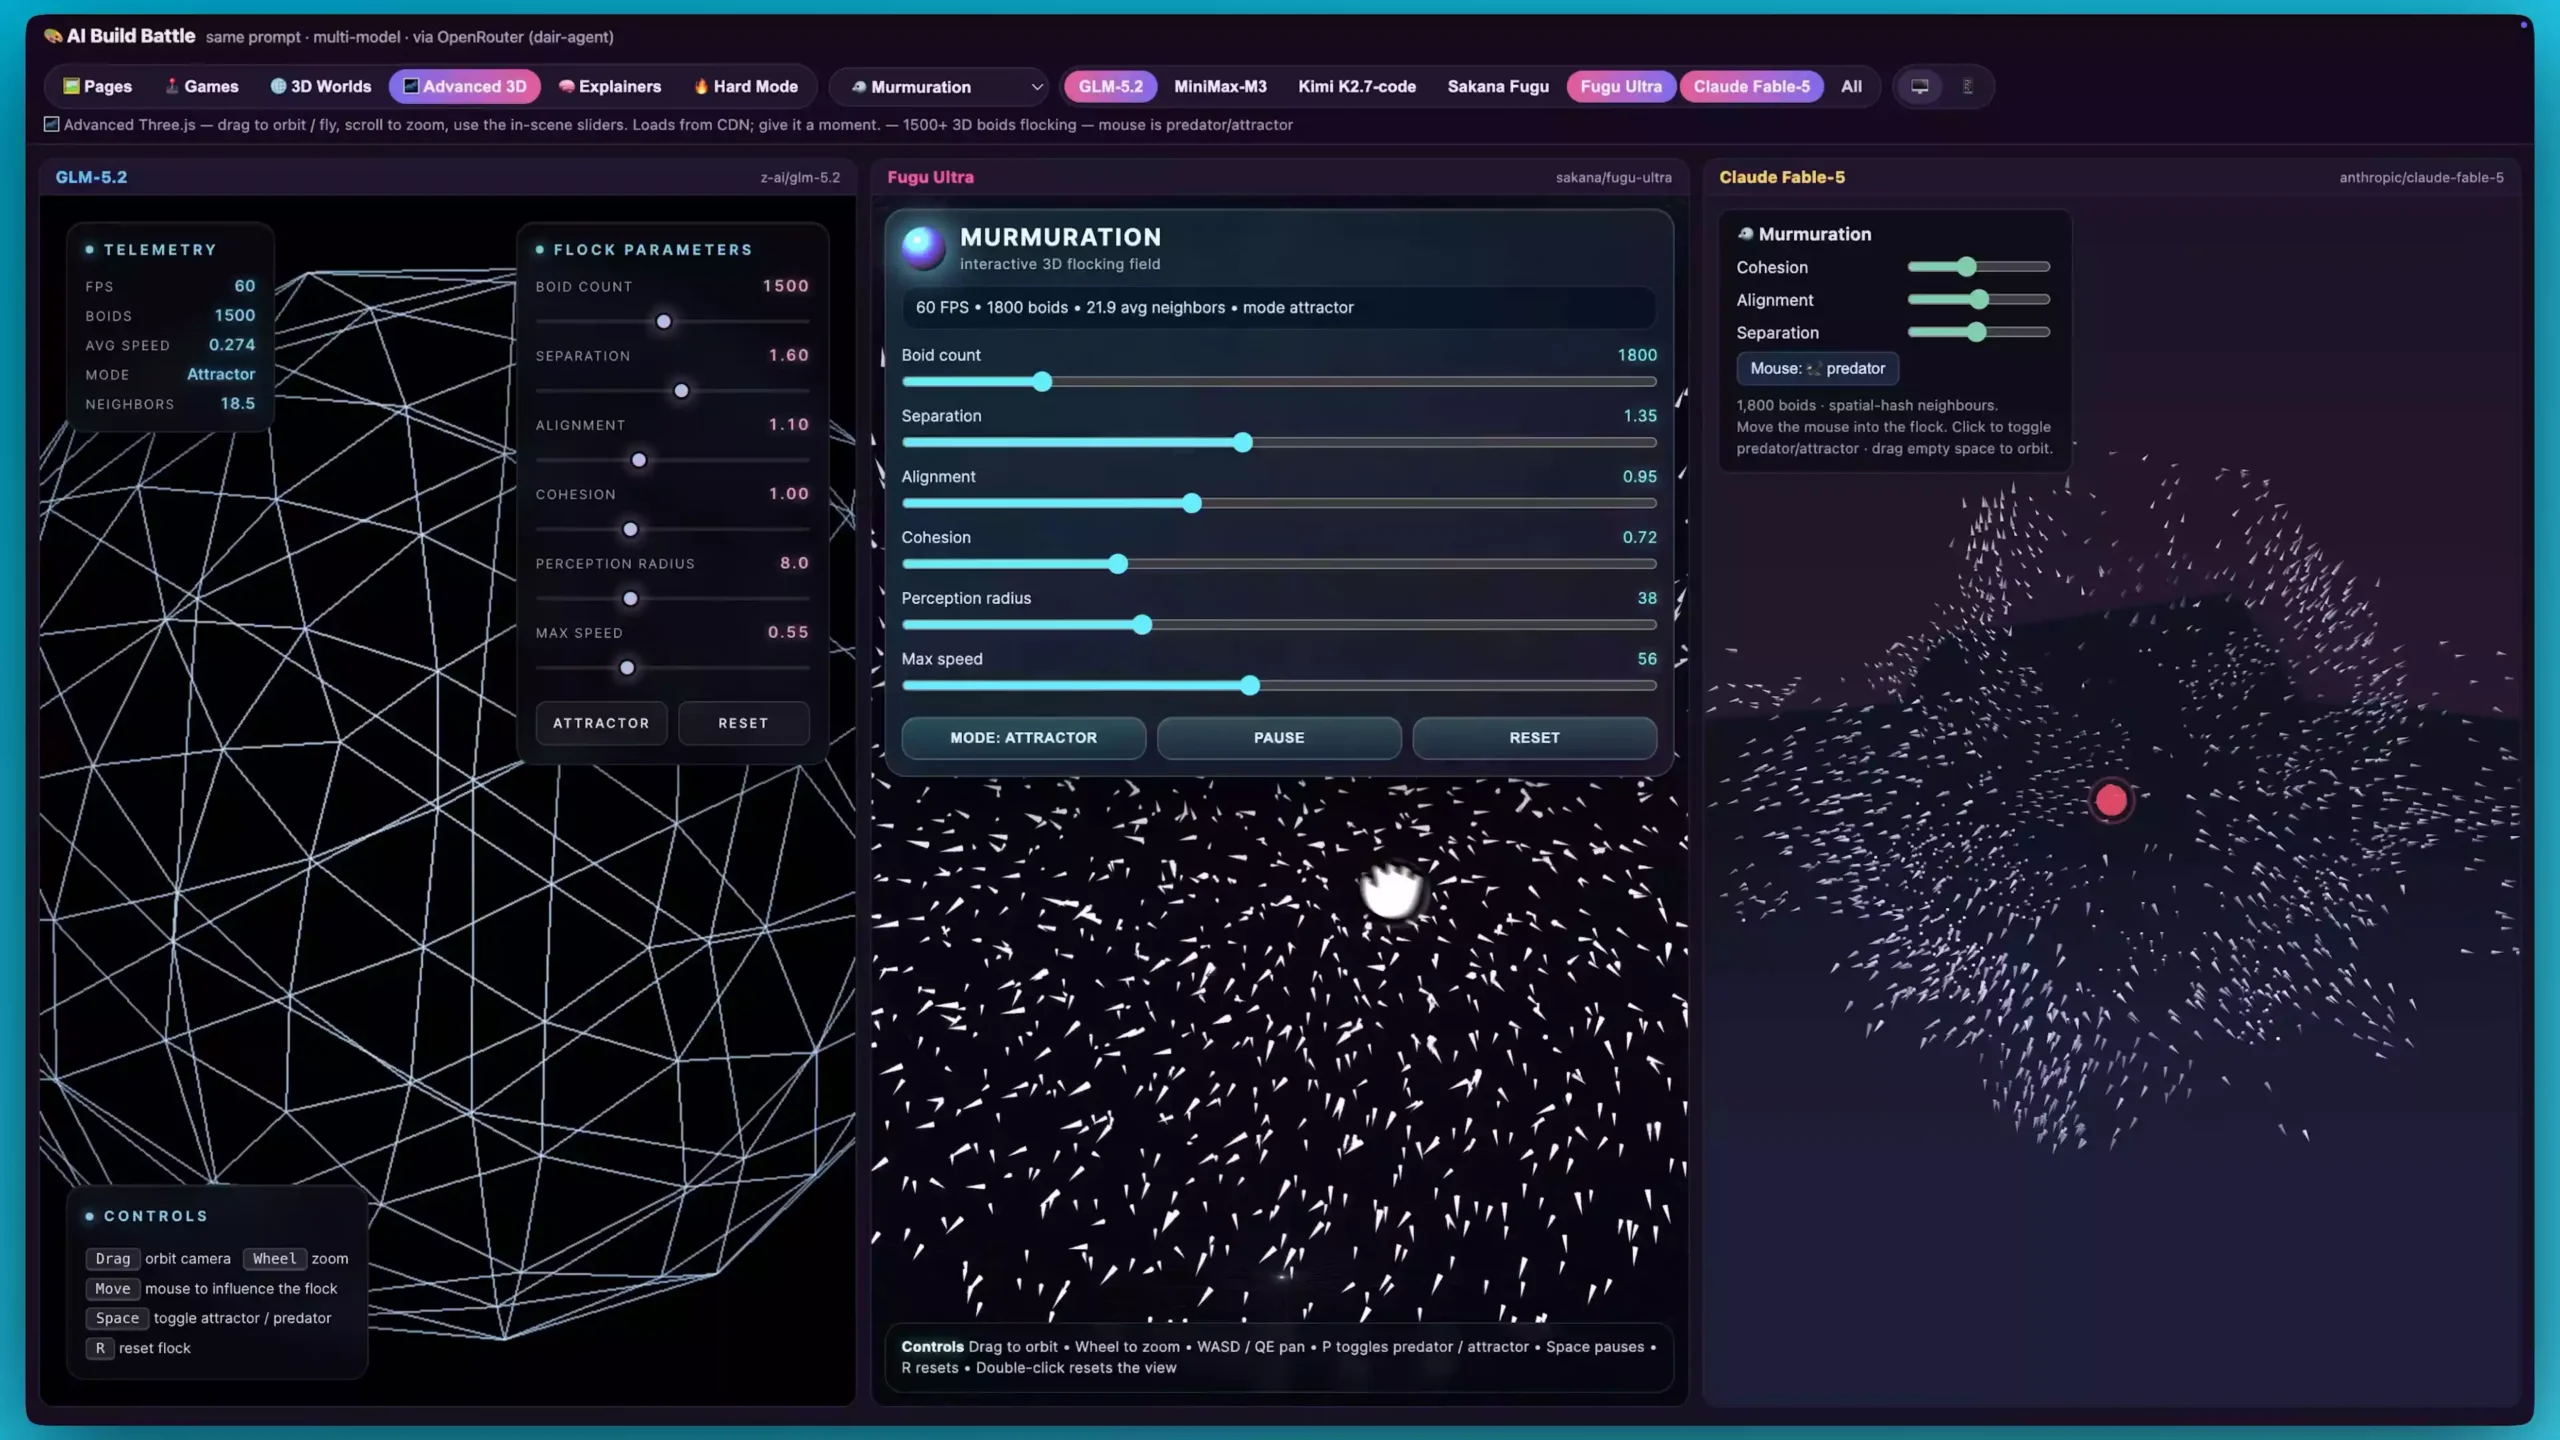Select the mobile view icon
This screenshot has width=2560, height=1440.
click(x=1967, y=86)
